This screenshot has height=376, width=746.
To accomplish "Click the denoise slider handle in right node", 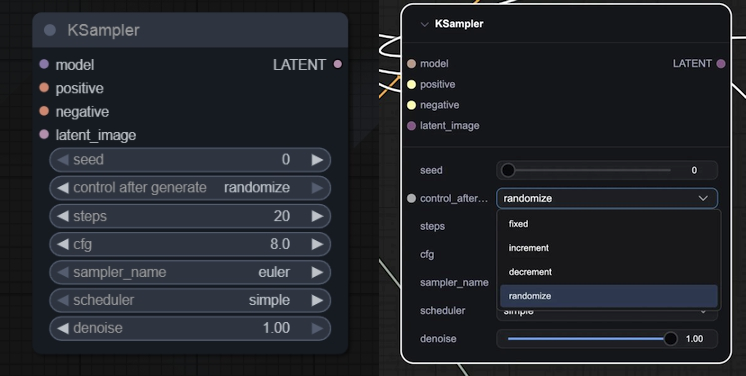I will pos(671,338).
